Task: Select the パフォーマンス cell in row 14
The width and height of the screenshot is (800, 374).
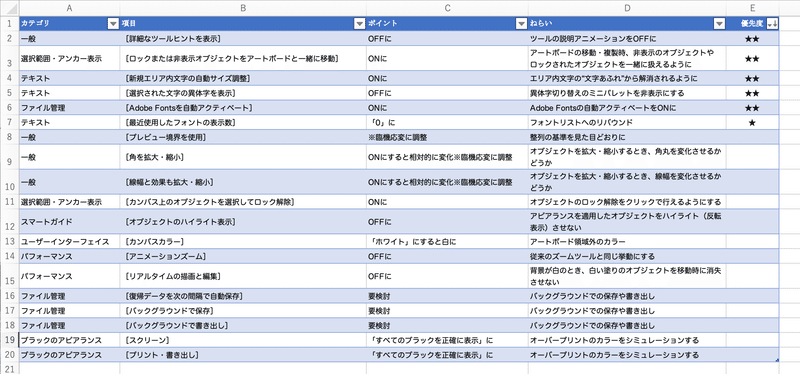Action: (x=69, y=256)
